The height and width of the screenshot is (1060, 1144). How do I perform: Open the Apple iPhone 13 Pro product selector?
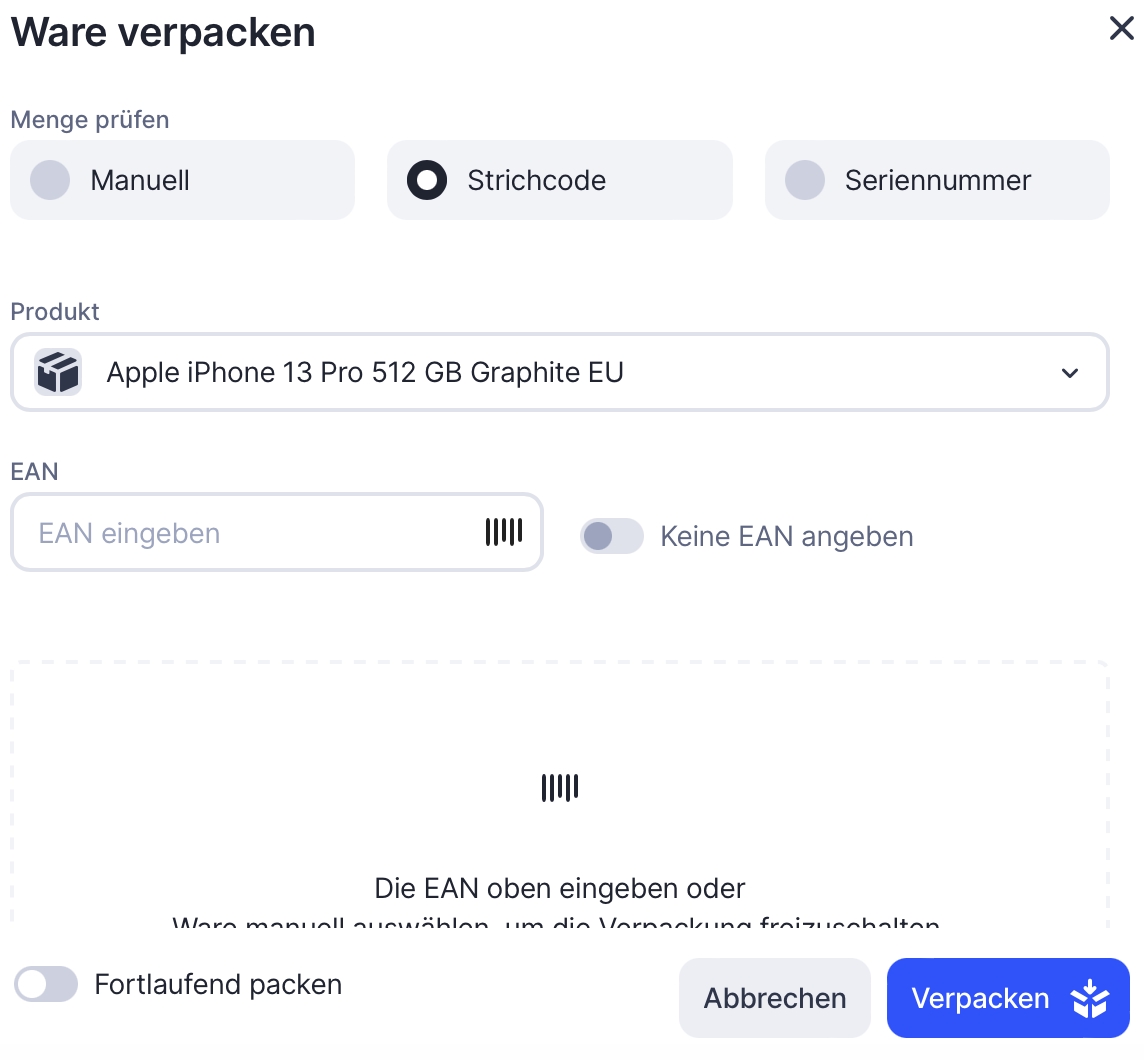pos(560,373)
